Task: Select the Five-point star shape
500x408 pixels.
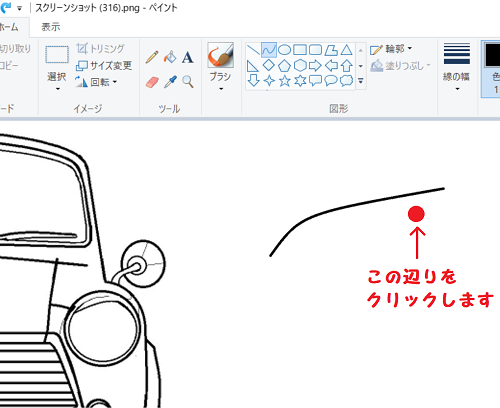Action: pyautogui.click(x=284, y=81)
